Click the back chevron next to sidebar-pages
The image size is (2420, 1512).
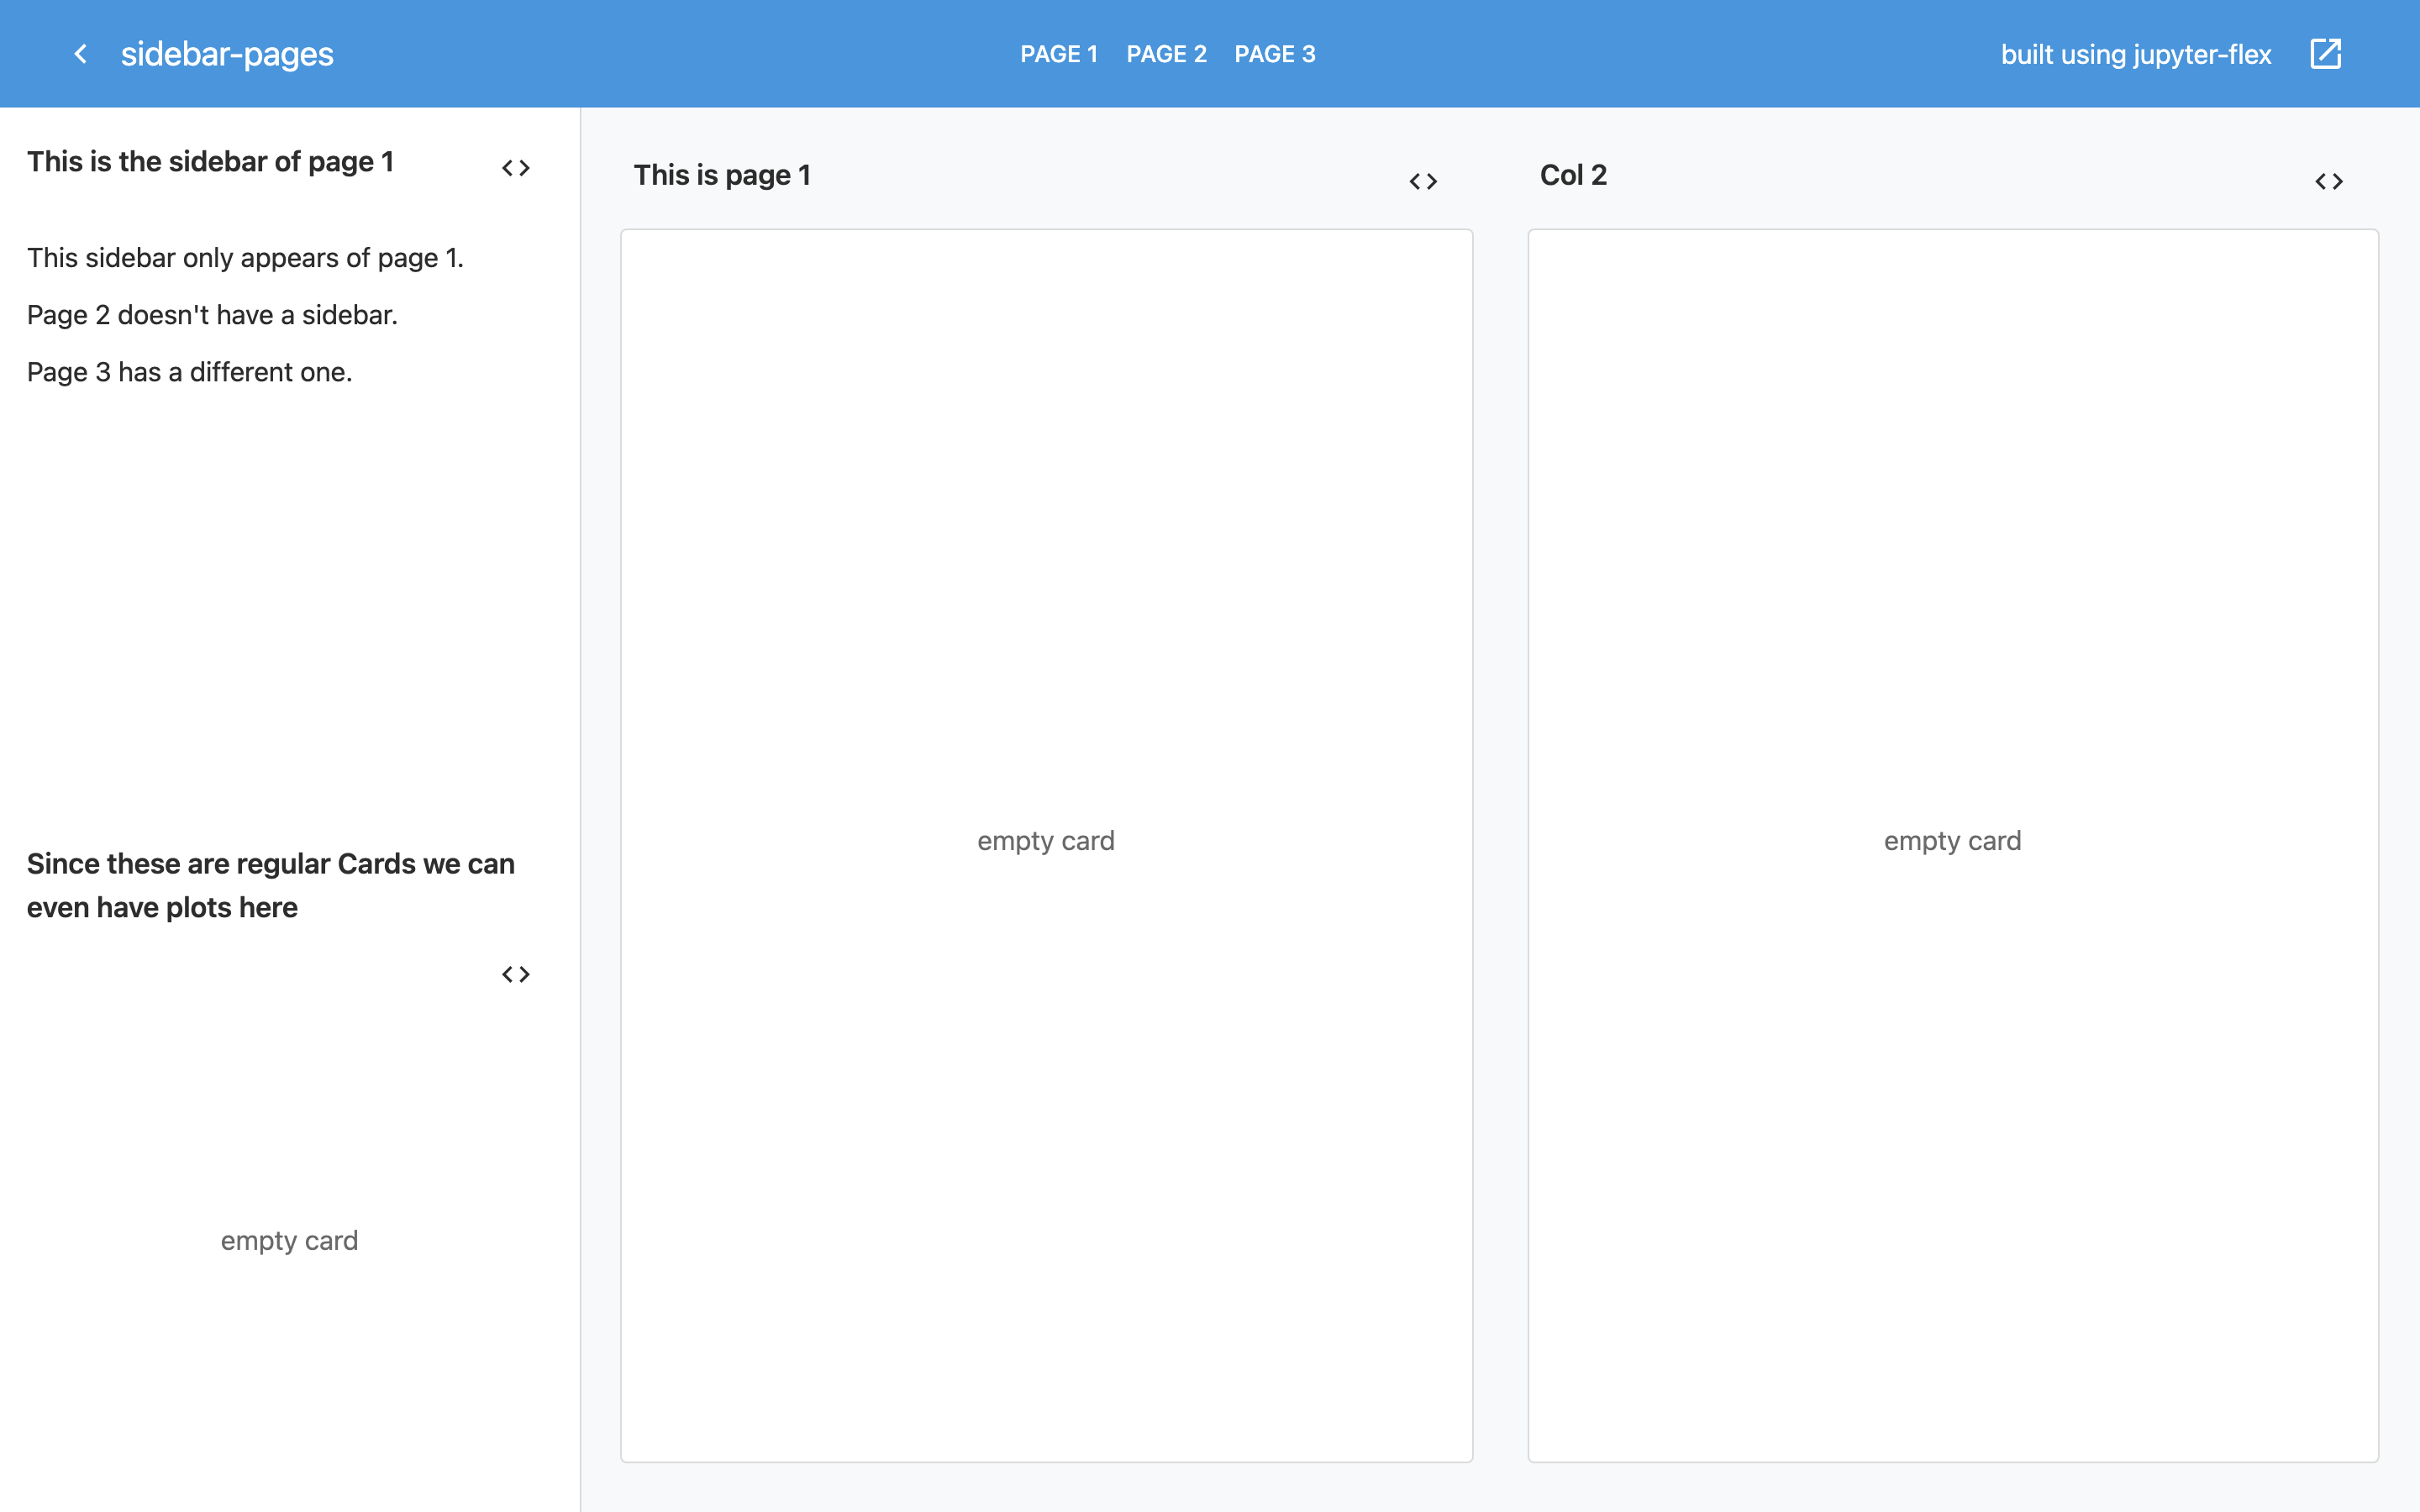point(81,54)
